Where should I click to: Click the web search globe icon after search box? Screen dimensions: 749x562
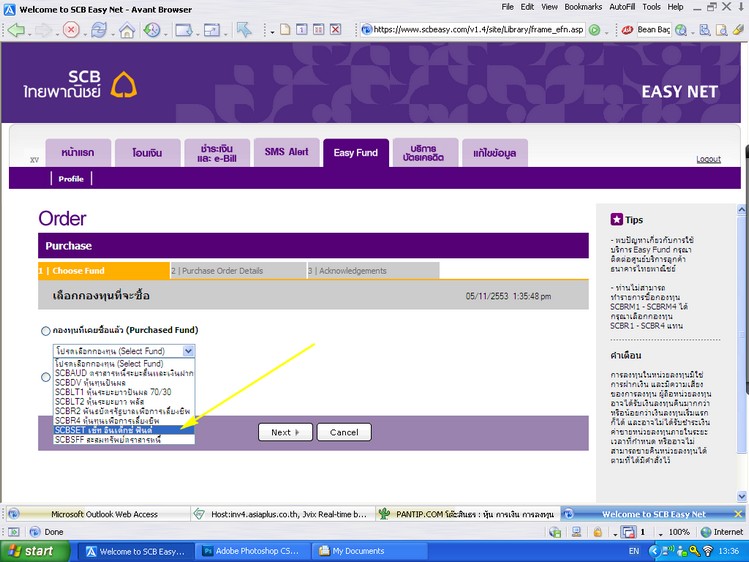click(x=681, y=30)
